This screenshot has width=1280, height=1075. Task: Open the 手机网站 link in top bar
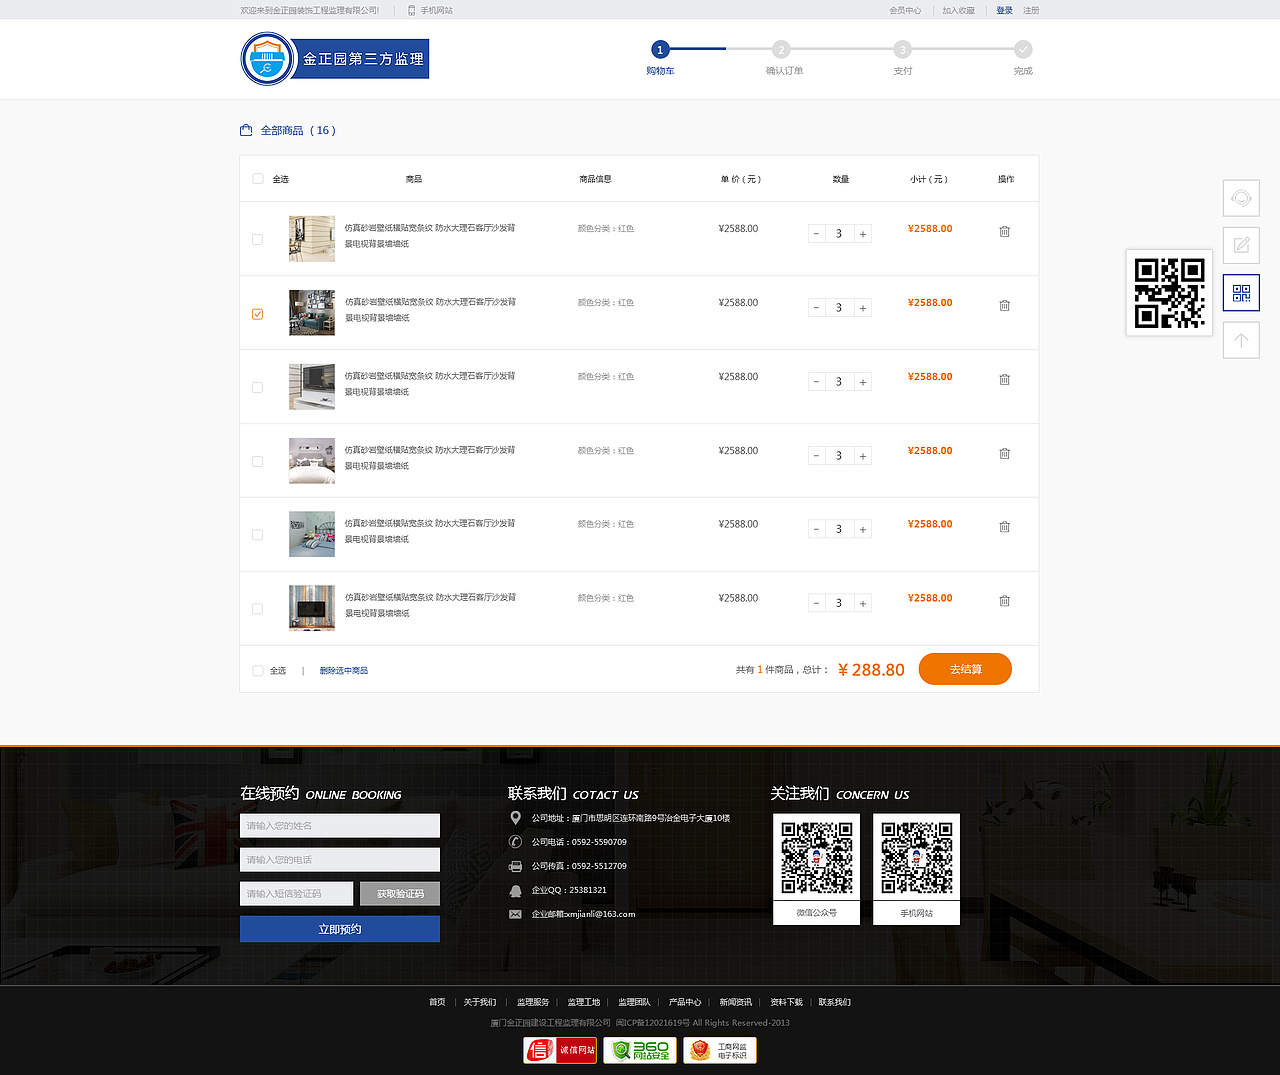437,10
